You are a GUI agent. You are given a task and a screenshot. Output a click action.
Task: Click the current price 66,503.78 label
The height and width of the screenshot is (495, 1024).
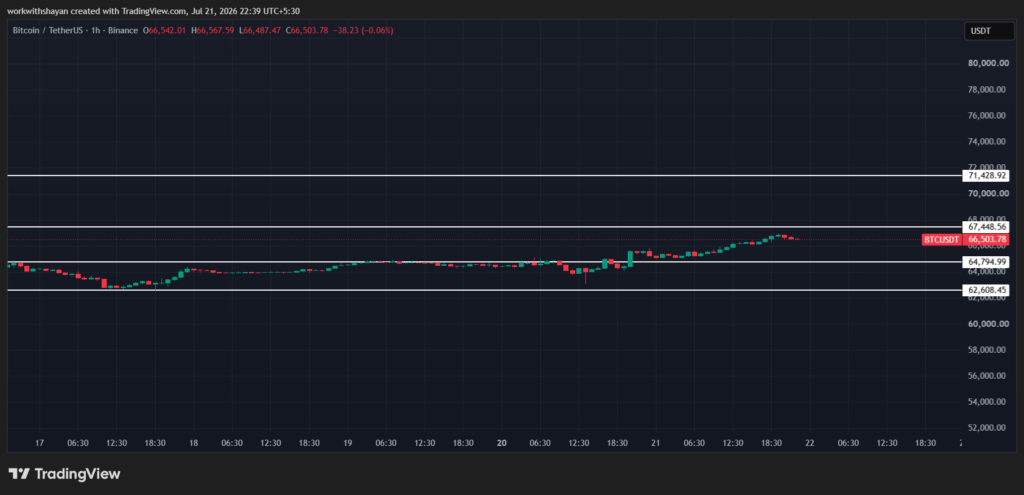(987, 240)
